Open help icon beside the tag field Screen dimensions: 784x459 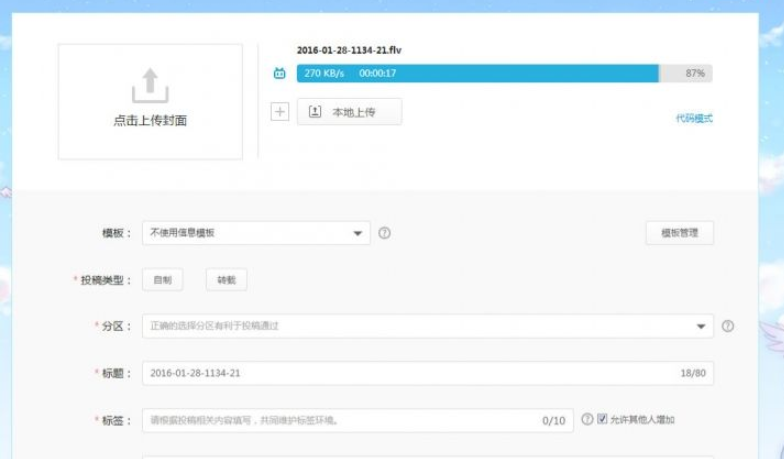pos(587,419)
